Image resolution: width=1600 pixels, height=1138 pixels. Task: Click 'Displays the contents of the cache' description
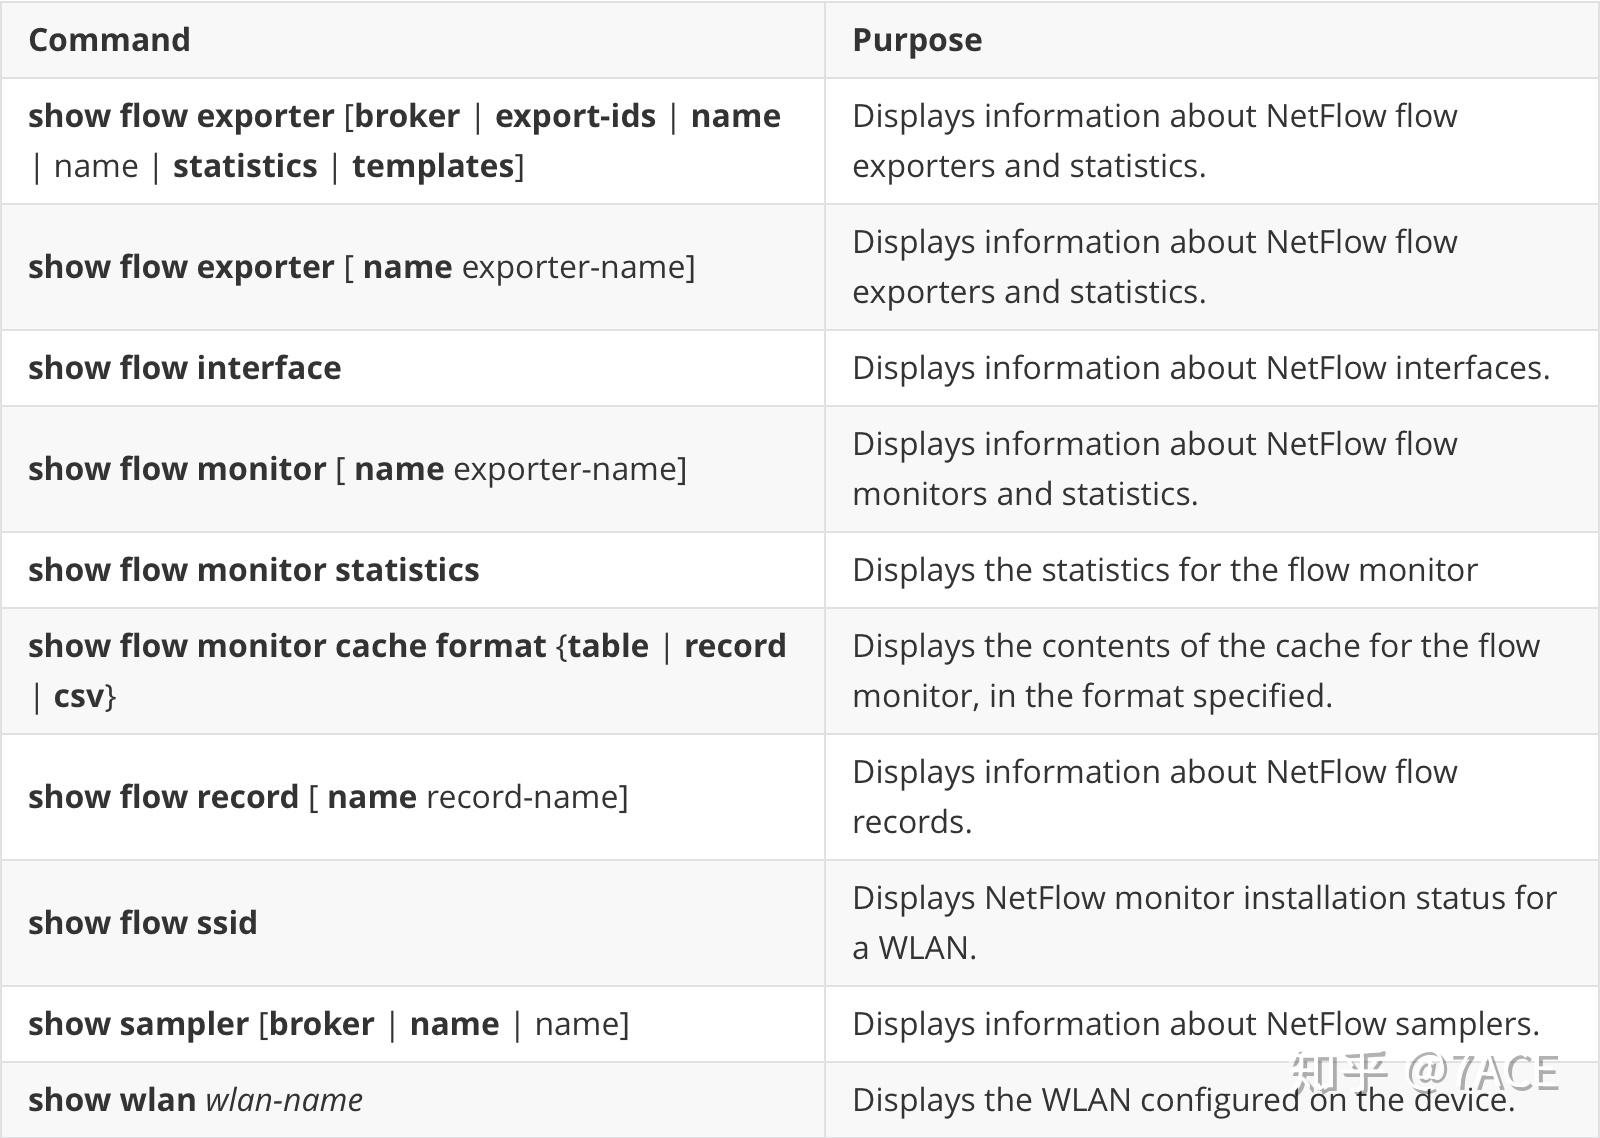click(x=1195, y=646)
